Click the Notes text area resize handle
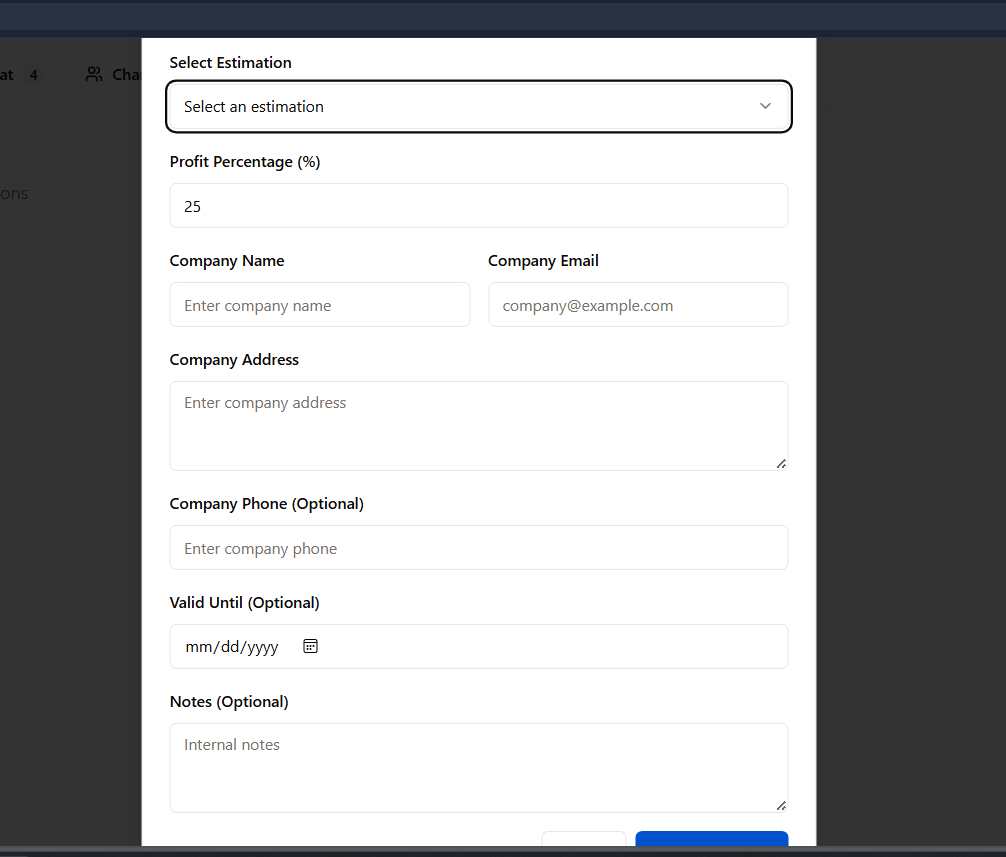This screenshot has height=857, width=1006. coord(781,805)
